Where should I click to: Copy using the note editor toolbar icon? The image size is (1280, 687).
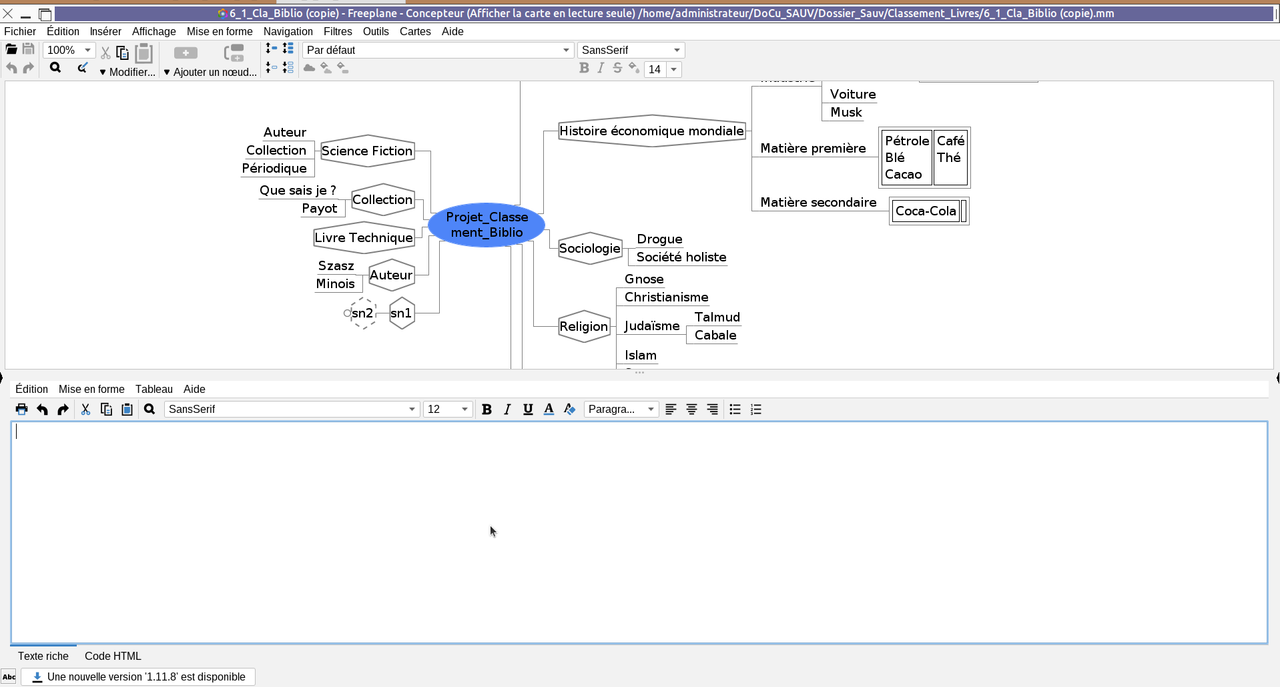[x=106, y=409]
